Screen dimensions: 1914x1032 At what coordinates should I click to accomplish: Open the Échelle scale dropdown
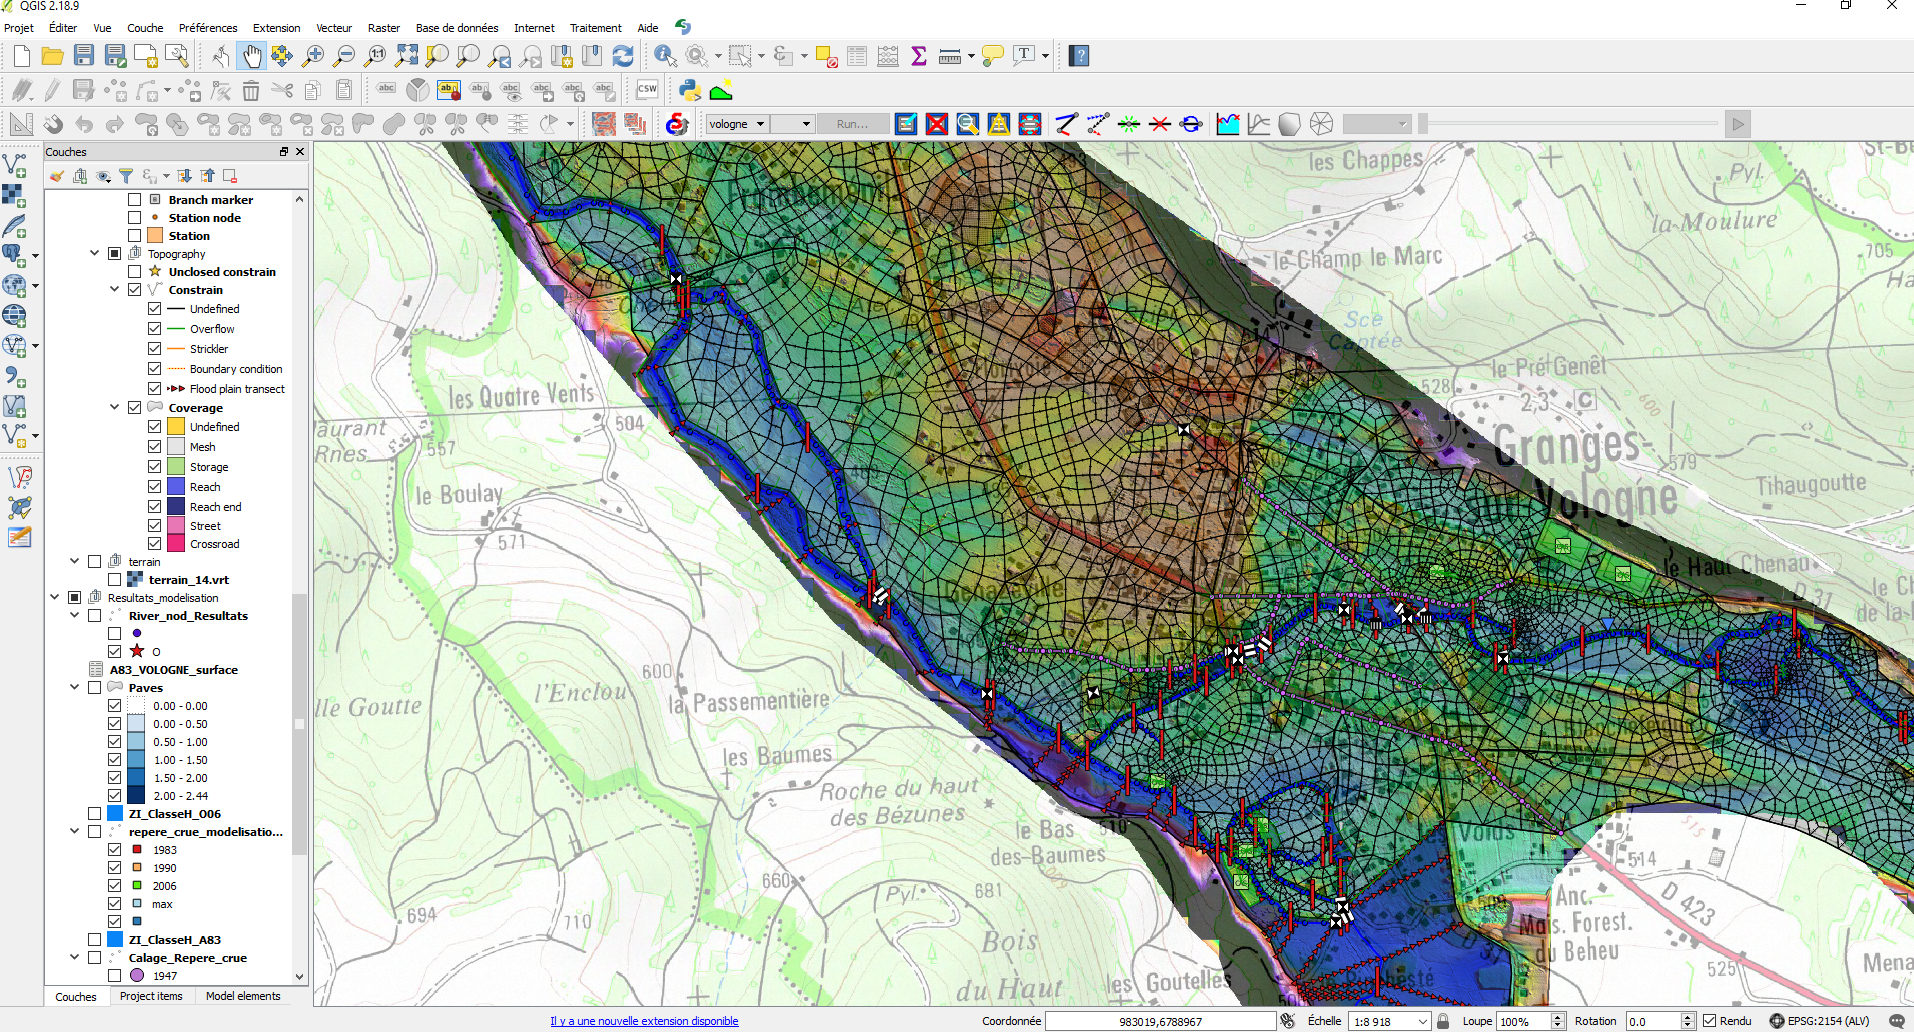[x=1389, y=1021]
